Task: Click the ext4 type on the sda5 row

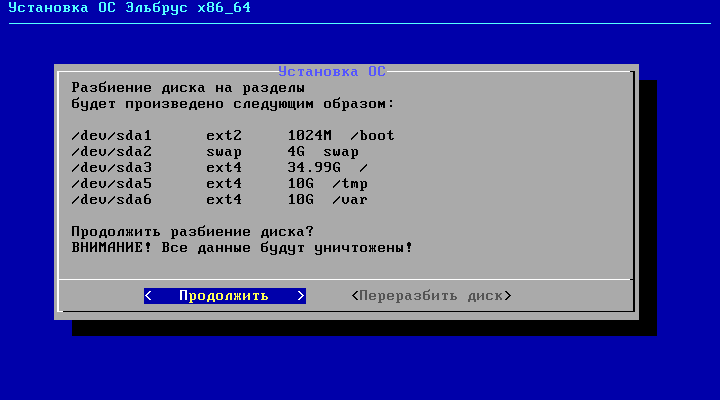Action: click(x=224, y=184)
